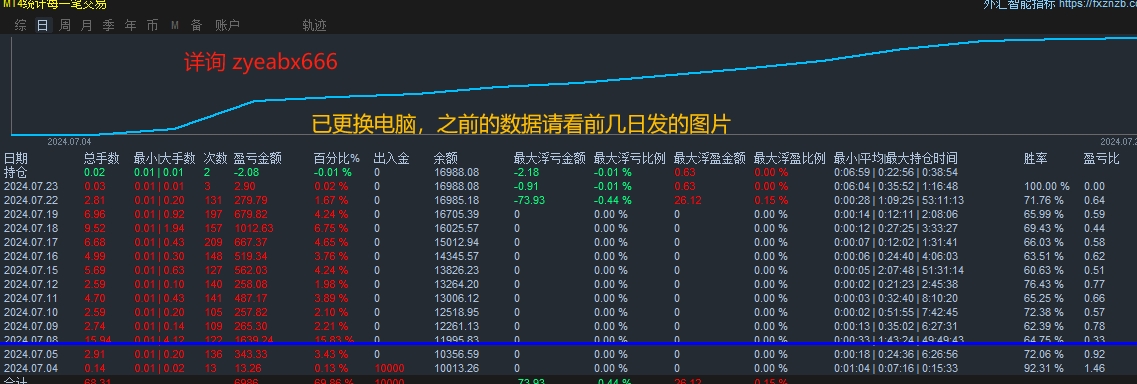
Task: Click the 盈亏比 column header
Action: (x=1102, y=158)
